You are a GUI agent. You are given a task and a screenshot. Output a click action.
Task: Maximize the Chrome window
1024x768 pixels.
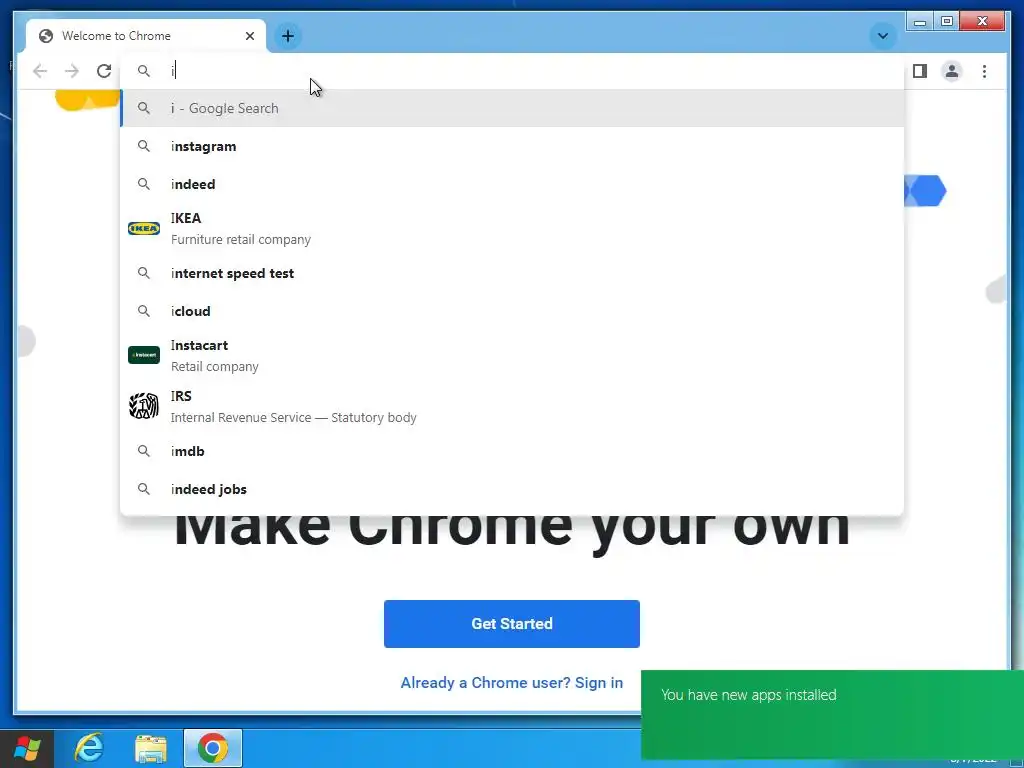947,22
